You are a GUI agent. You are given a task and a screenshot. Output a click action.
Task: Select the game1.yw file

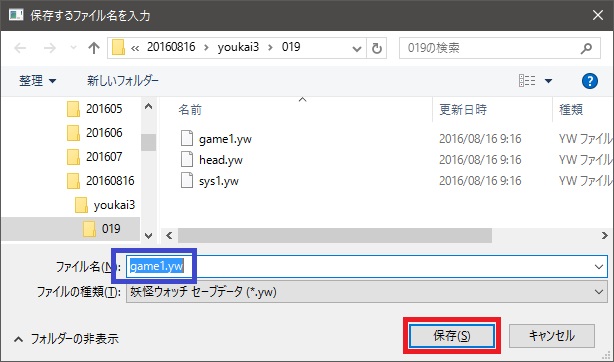[x=225, y=139]
